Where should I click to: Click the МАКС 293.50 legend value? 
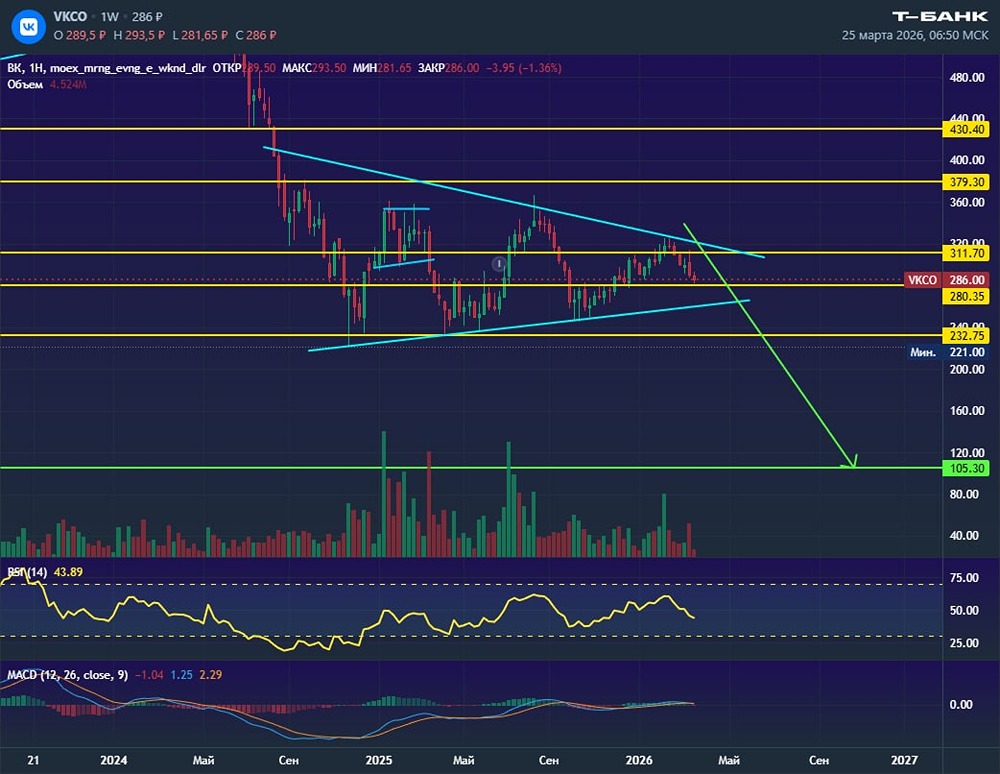click(314, 68)
